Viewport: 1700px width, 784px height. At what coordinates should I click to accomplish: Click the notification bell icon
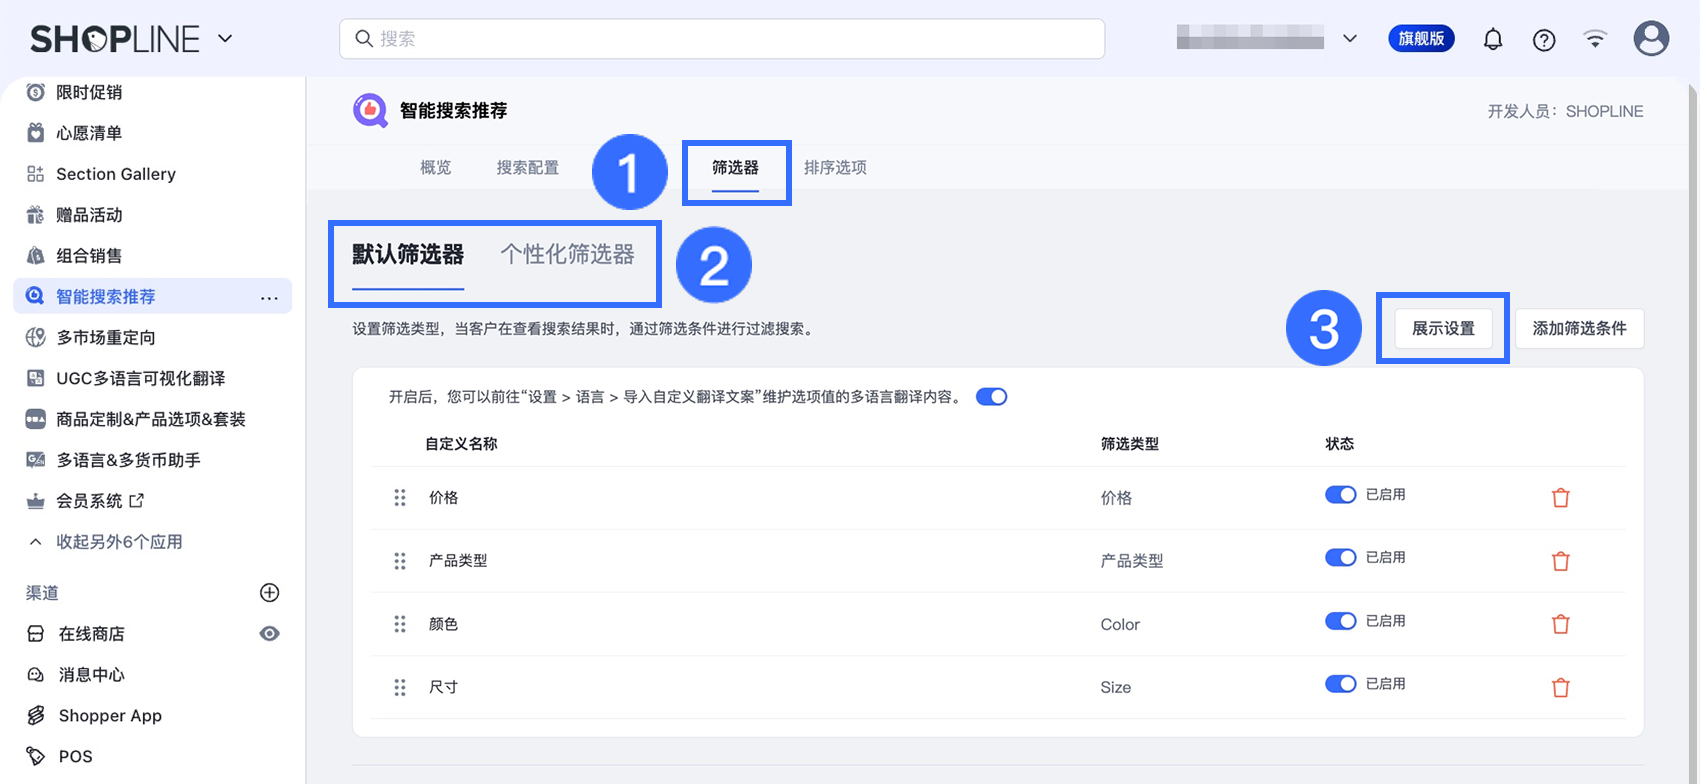click(1493, 40)
